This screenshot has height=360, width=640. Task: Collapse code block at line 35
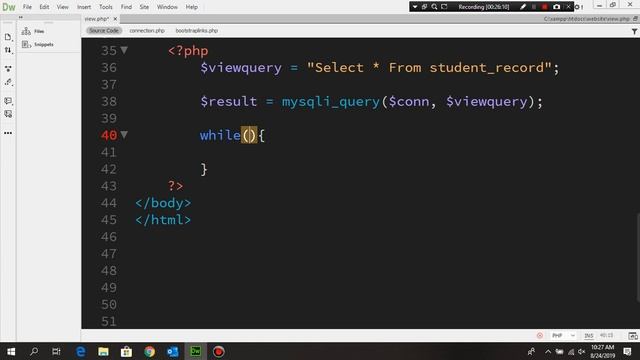click(x=124, y=50)
